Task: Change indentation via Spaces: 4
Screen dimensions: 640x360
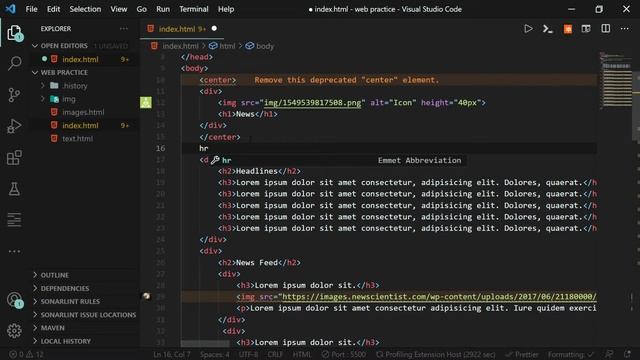Action: (x=215, y=354)
